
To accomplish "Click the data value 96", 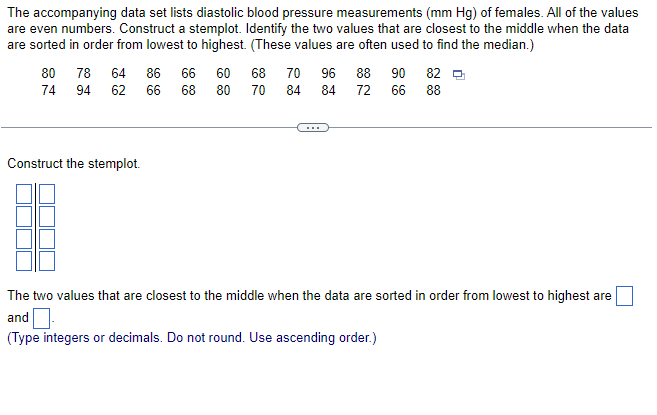I will point(328,73).
